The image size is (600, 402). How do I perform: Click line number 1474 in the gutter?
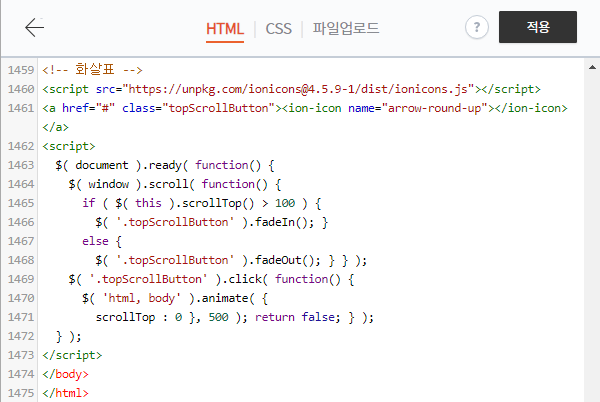pos(21,374)
